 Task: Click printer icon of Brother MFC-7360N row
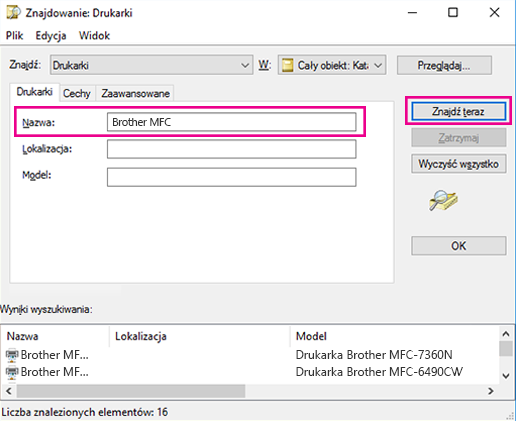coord(12,355)
